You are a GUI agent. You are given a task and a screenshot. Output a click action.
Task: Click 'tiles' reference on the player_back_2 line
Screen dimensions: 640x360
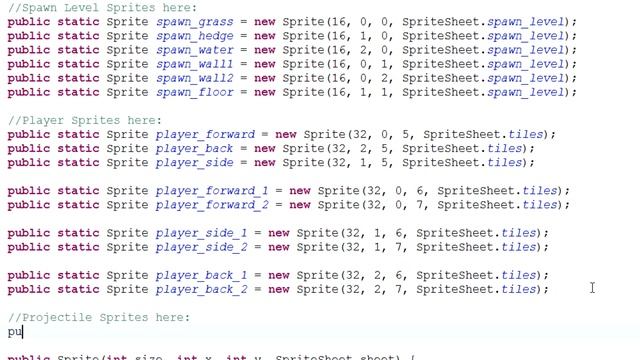[519, 289]
